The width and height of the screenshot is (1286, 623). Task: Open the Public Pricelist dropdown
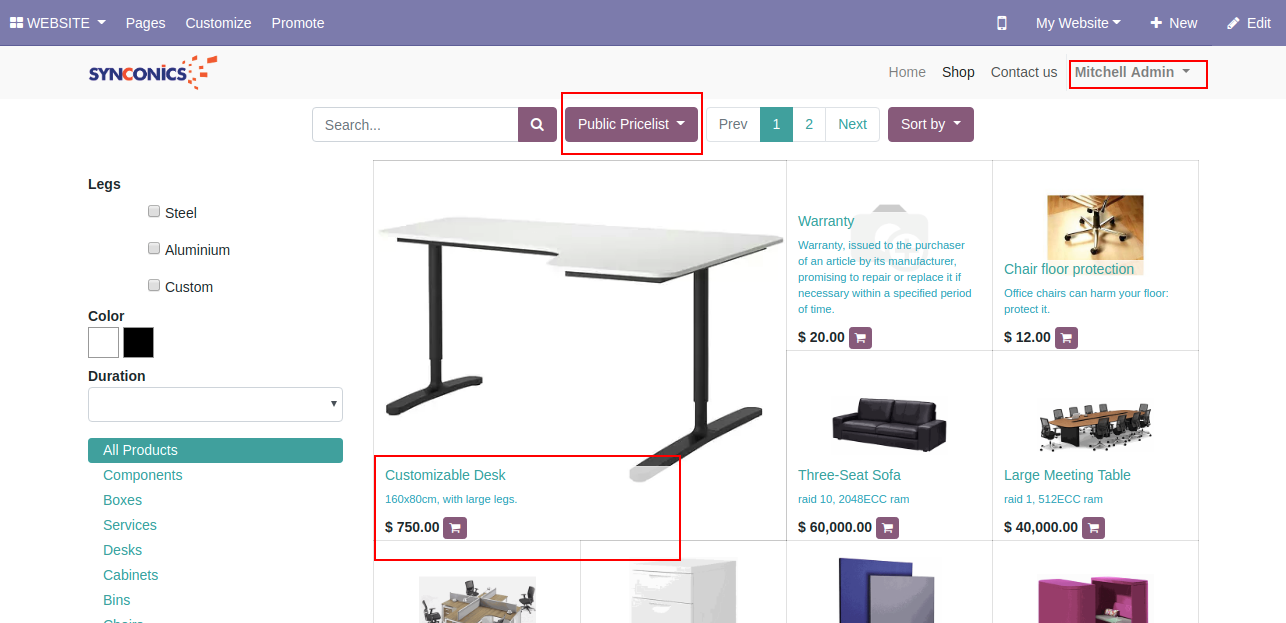(x=631, y=125)
